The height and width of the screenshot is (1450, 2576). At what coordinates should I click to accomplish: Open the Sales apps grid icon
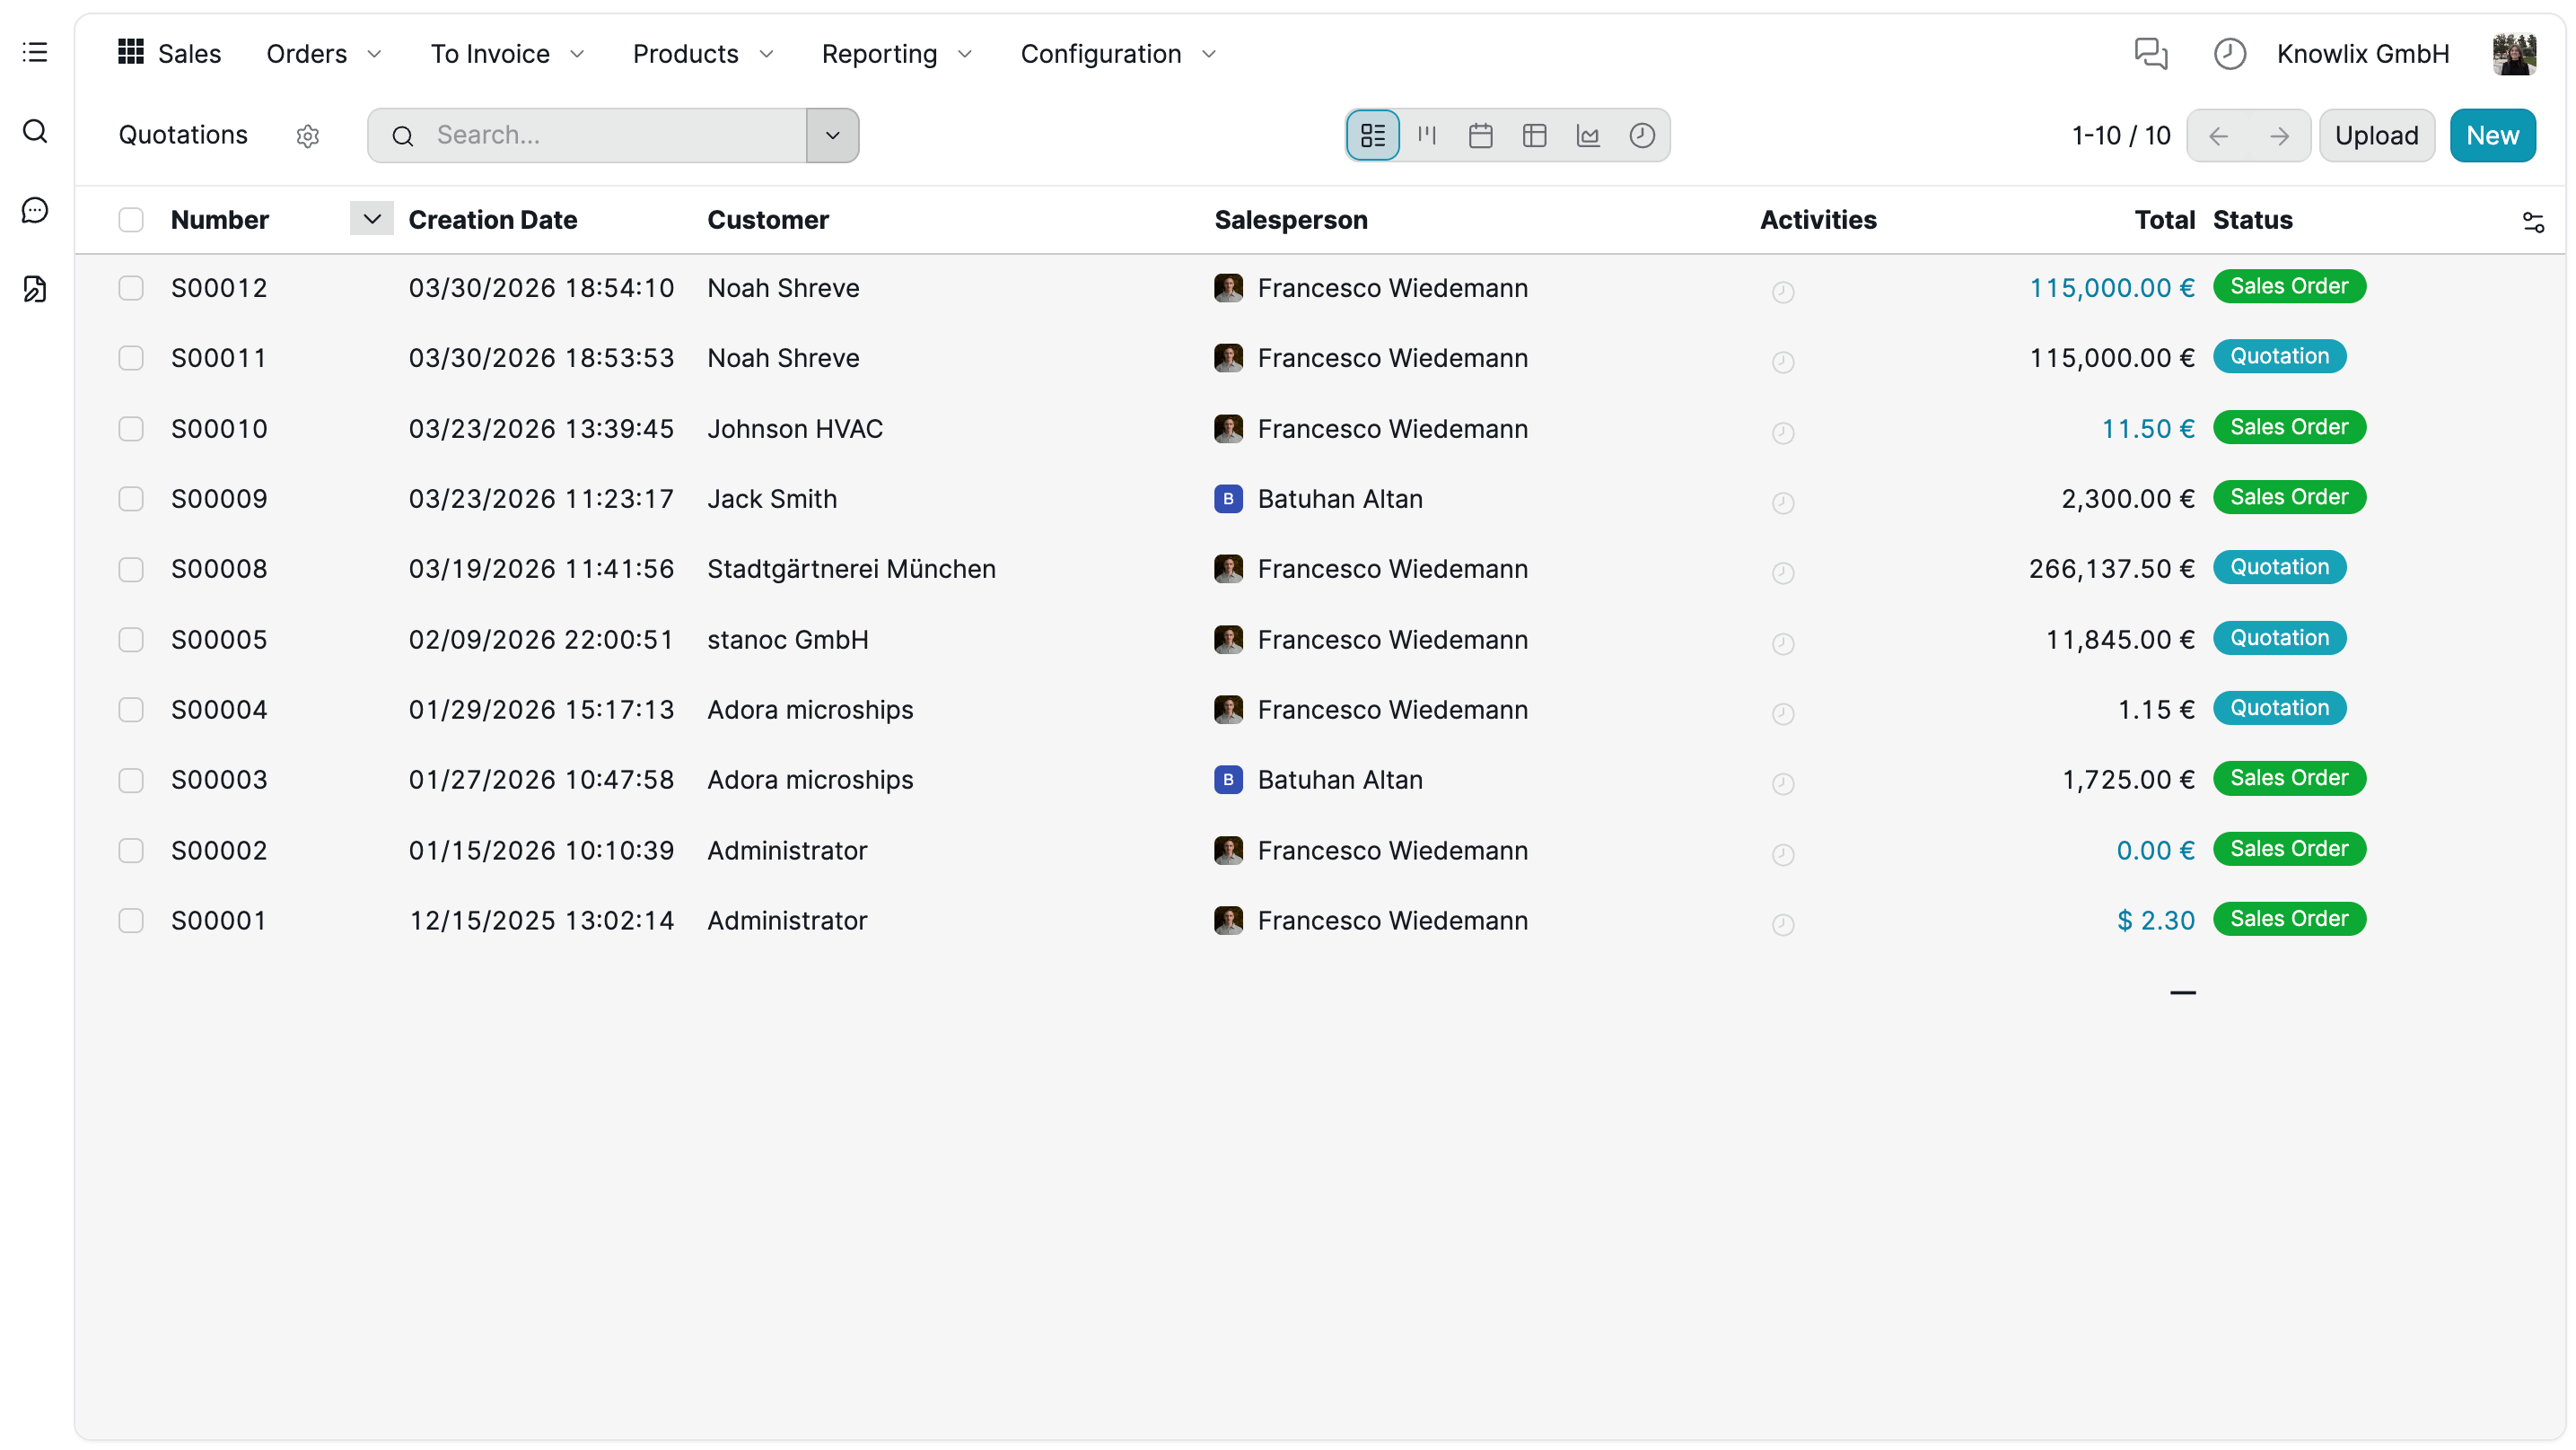click(130, 52)
